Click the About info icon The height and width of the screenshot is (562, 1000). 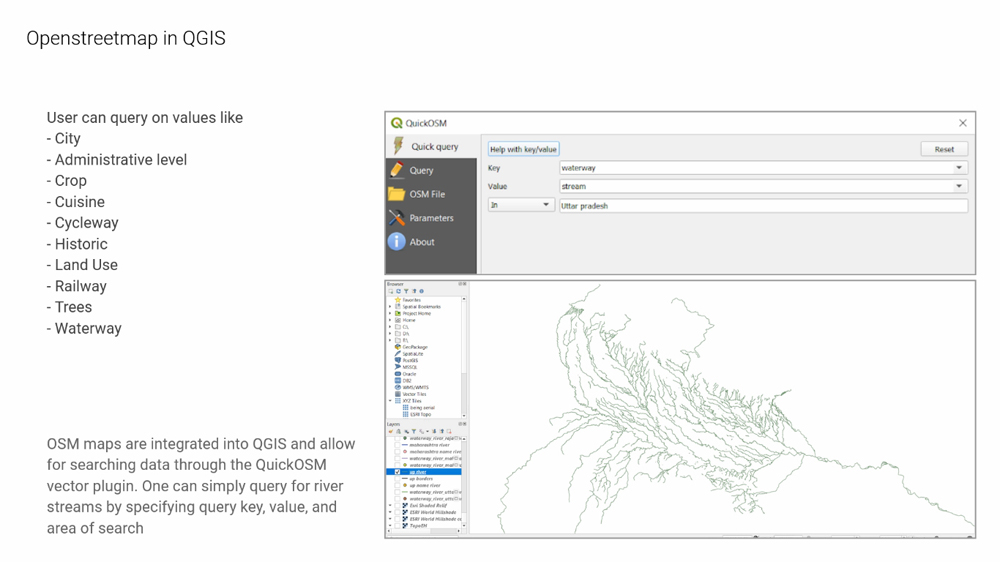click(x=397, y=242)
